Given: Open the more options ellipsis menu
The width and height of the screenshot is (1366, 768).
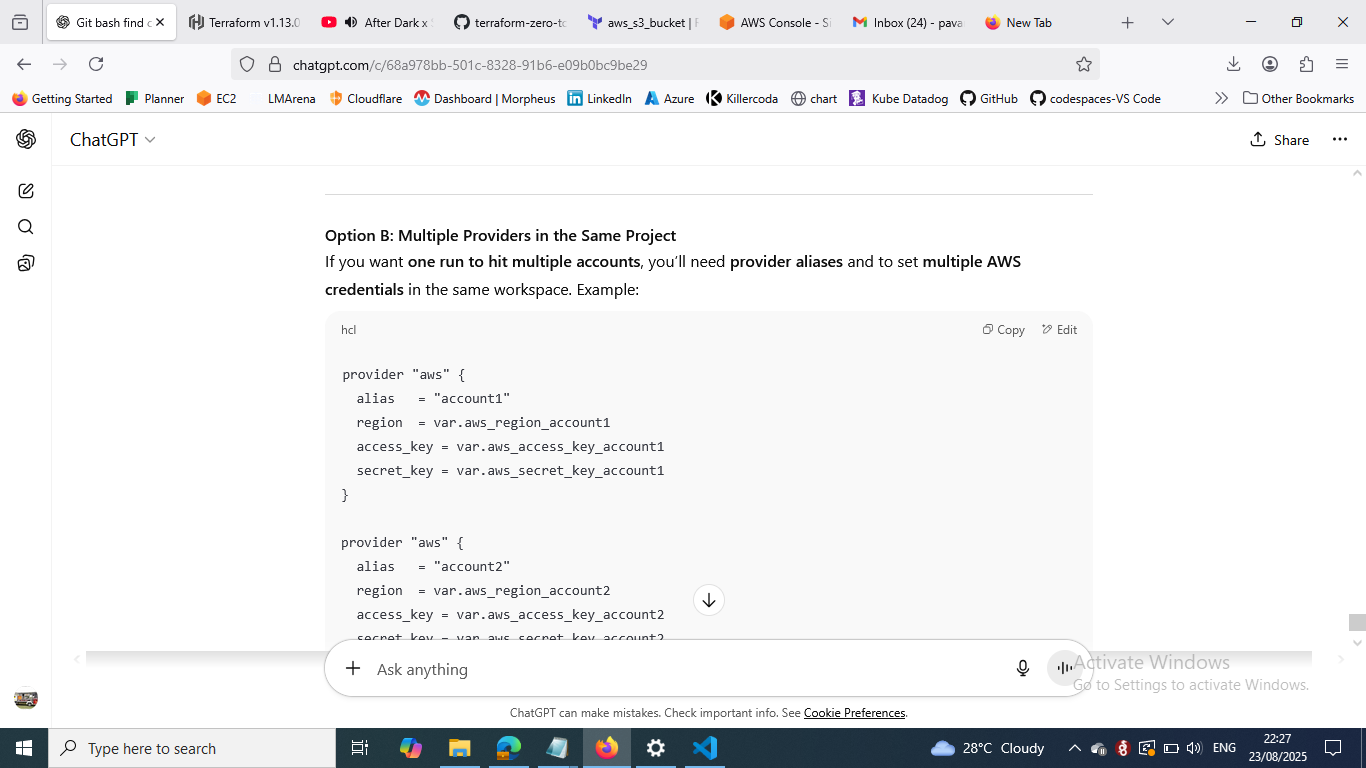Looking at the screenshot, I should [1340, 140].
